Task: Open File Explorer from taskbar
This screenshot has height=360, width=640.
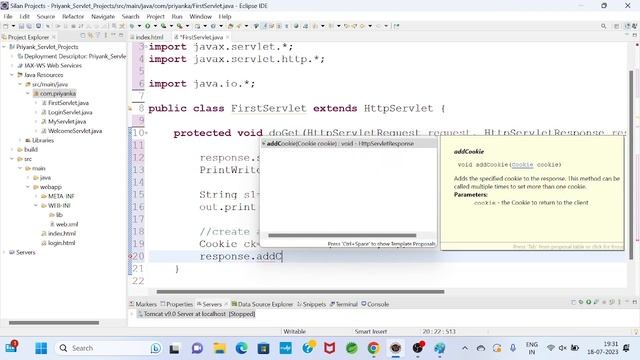Action: [x=220, y=348]
